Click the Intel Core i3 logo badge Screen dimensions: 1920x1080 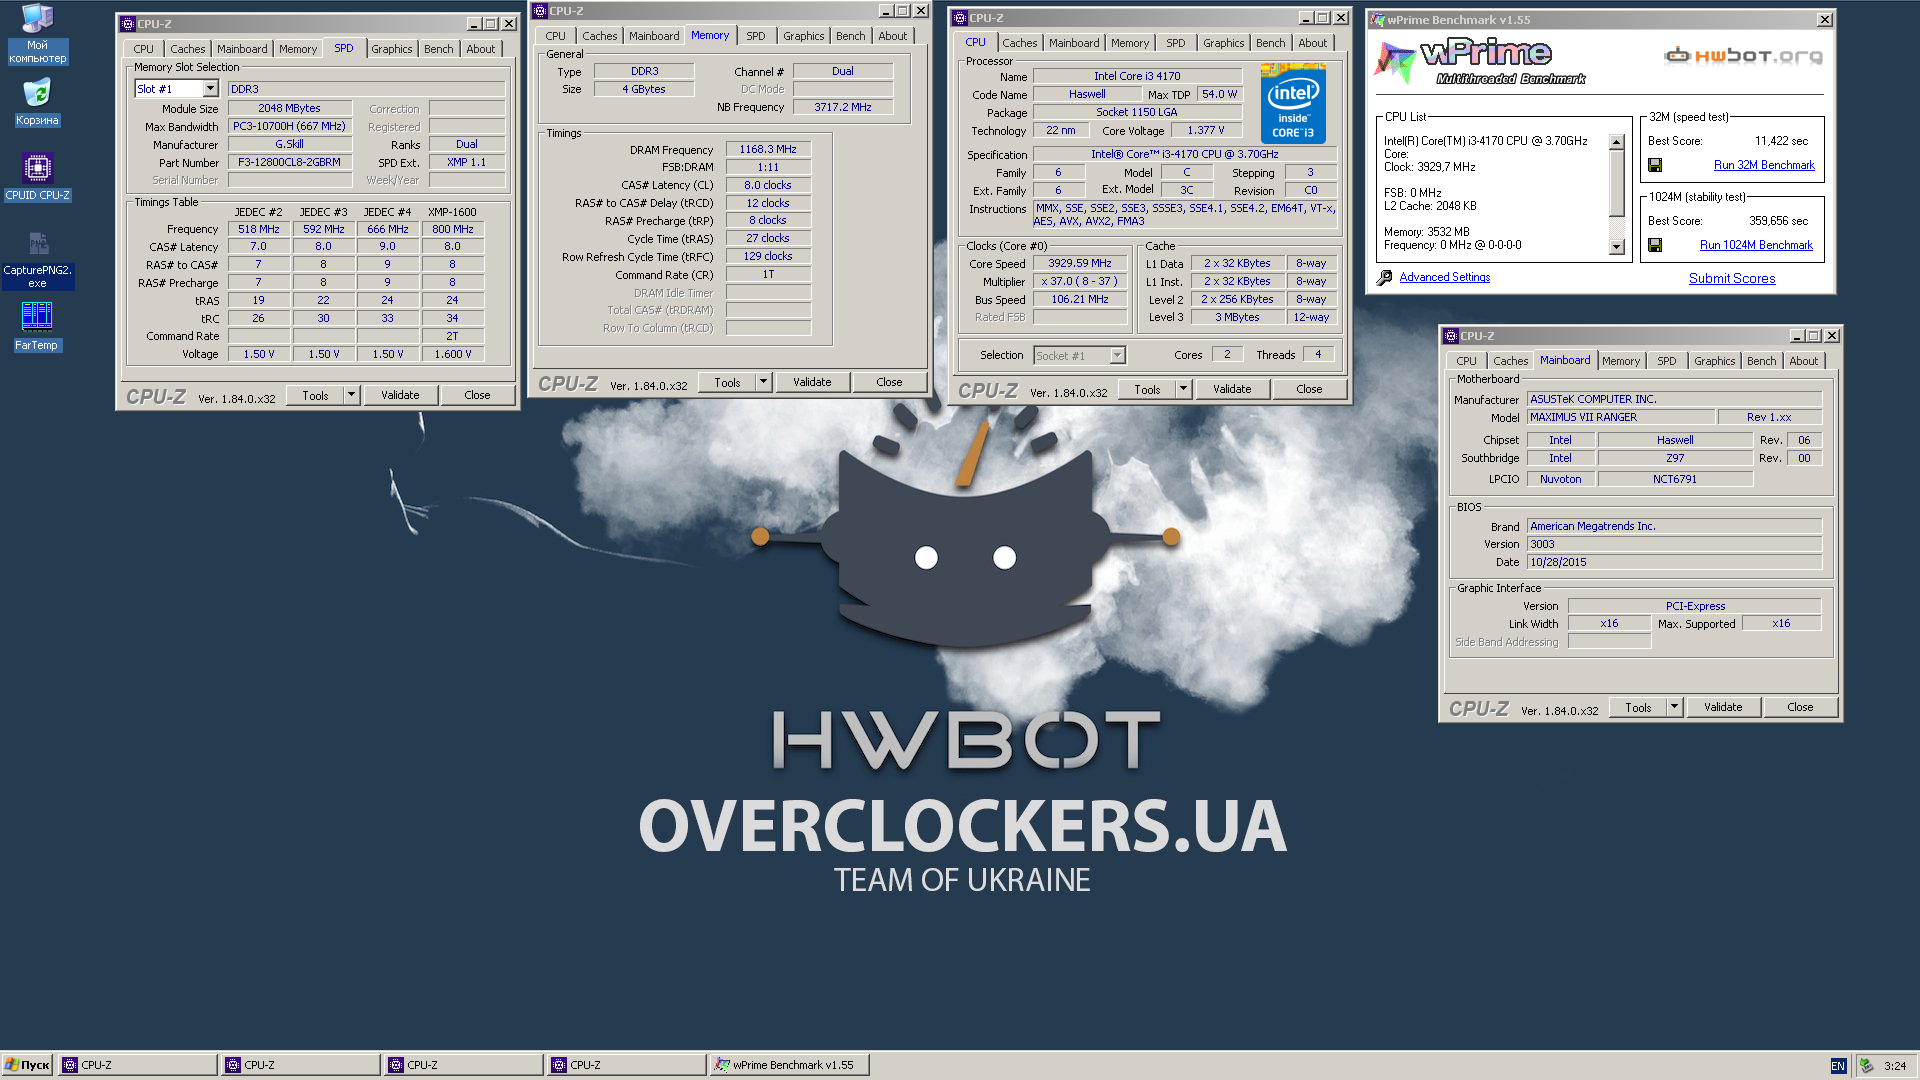pyautogui.click(x=1293, y=104)
